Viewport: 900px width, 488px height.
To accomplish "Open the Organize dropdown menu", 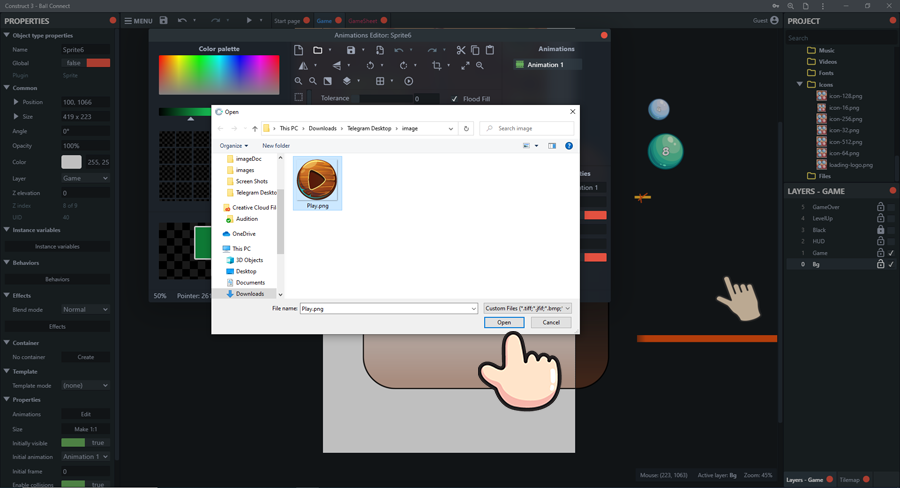I will point(233,146).
